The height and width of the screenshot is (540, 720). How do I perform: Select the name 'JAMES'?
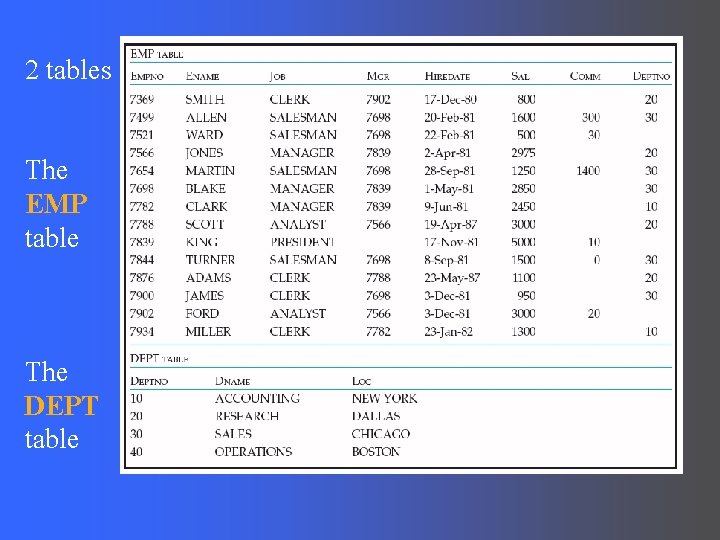click(x=204, y=296)
